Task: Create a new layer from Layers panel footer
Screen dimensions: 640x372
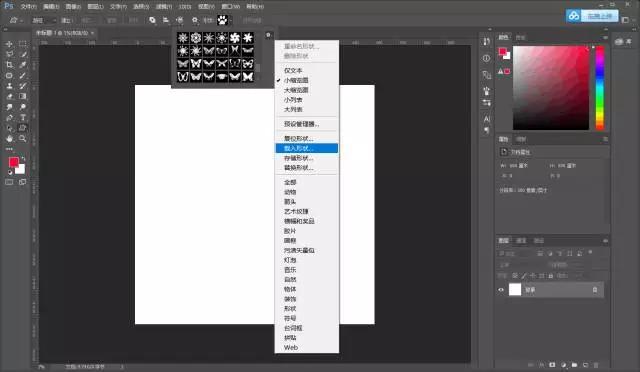Action: pyautogui.click(x=585, y=365)
